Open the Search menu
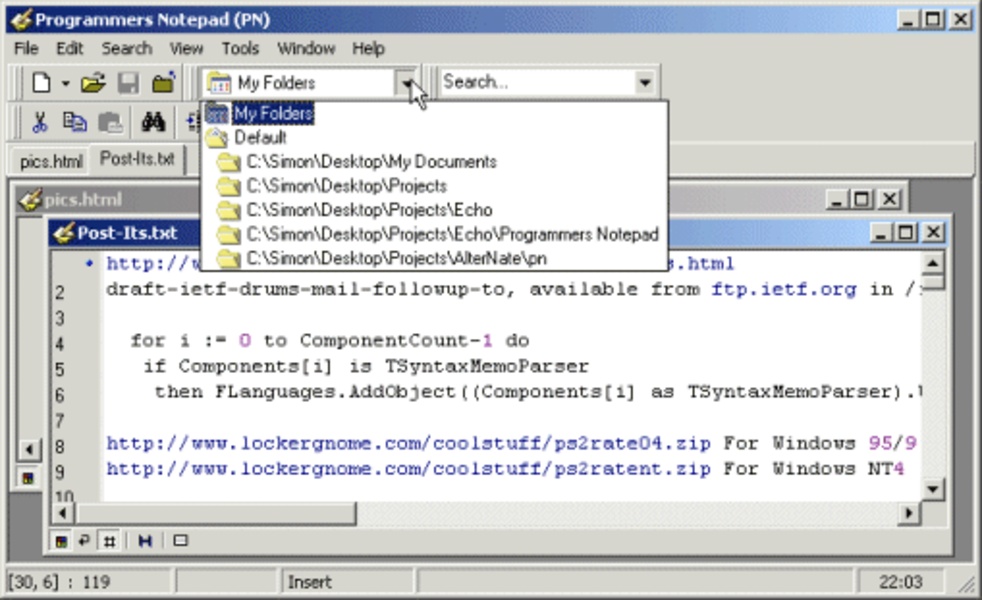This screenshot has height=600, width=982. click(x=127, y=48)
